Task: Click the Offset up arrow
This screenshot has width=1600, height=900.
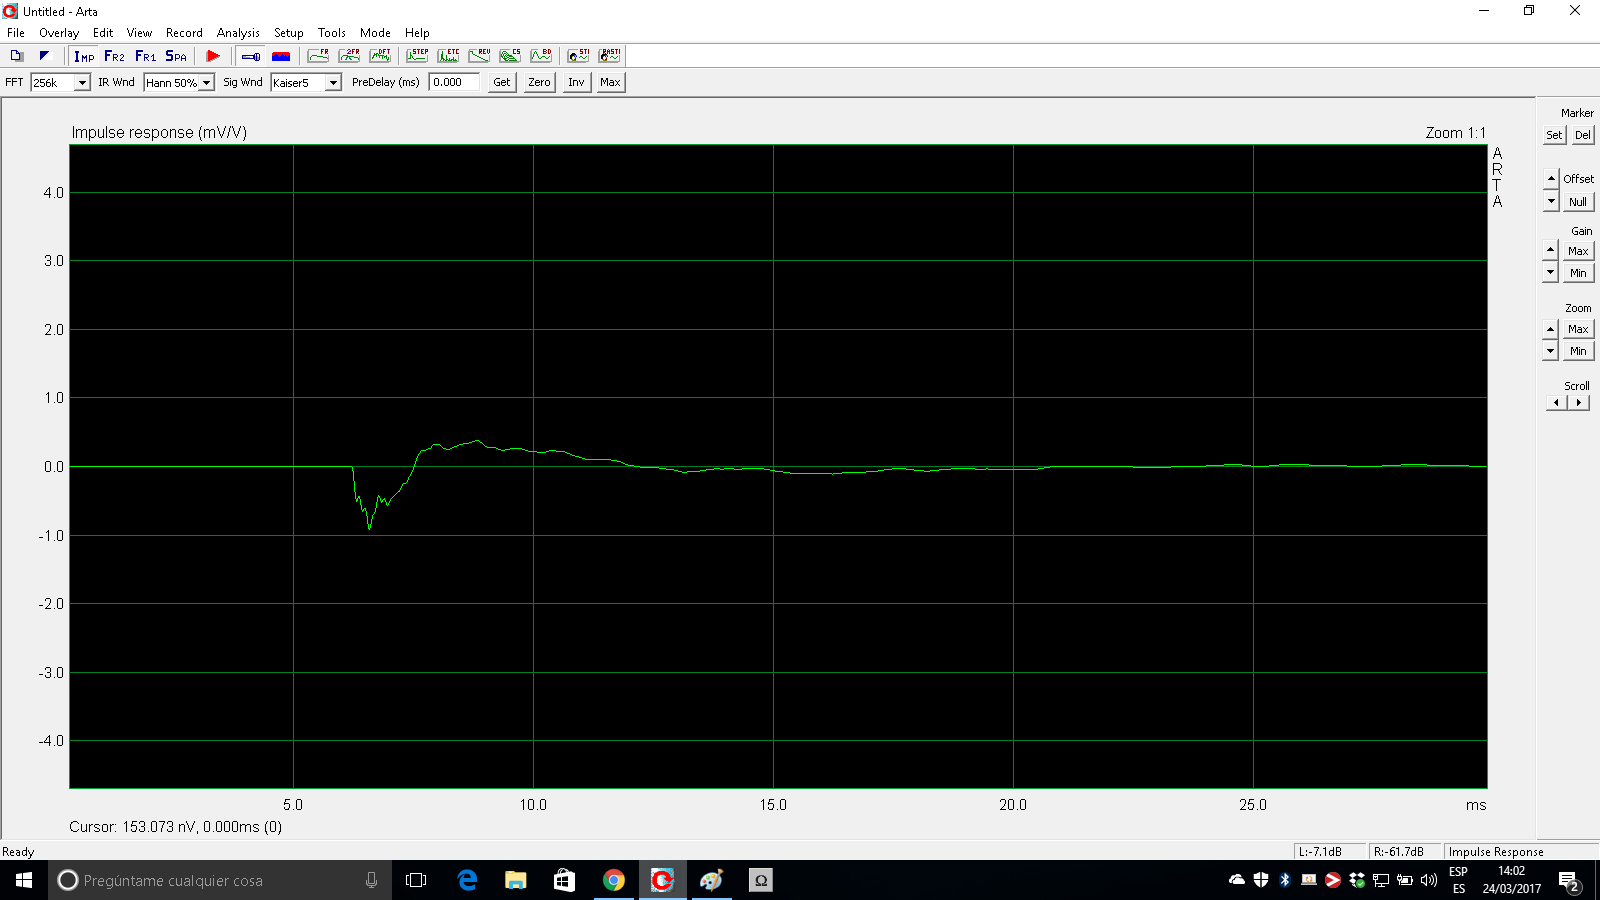Action: 1551,178
